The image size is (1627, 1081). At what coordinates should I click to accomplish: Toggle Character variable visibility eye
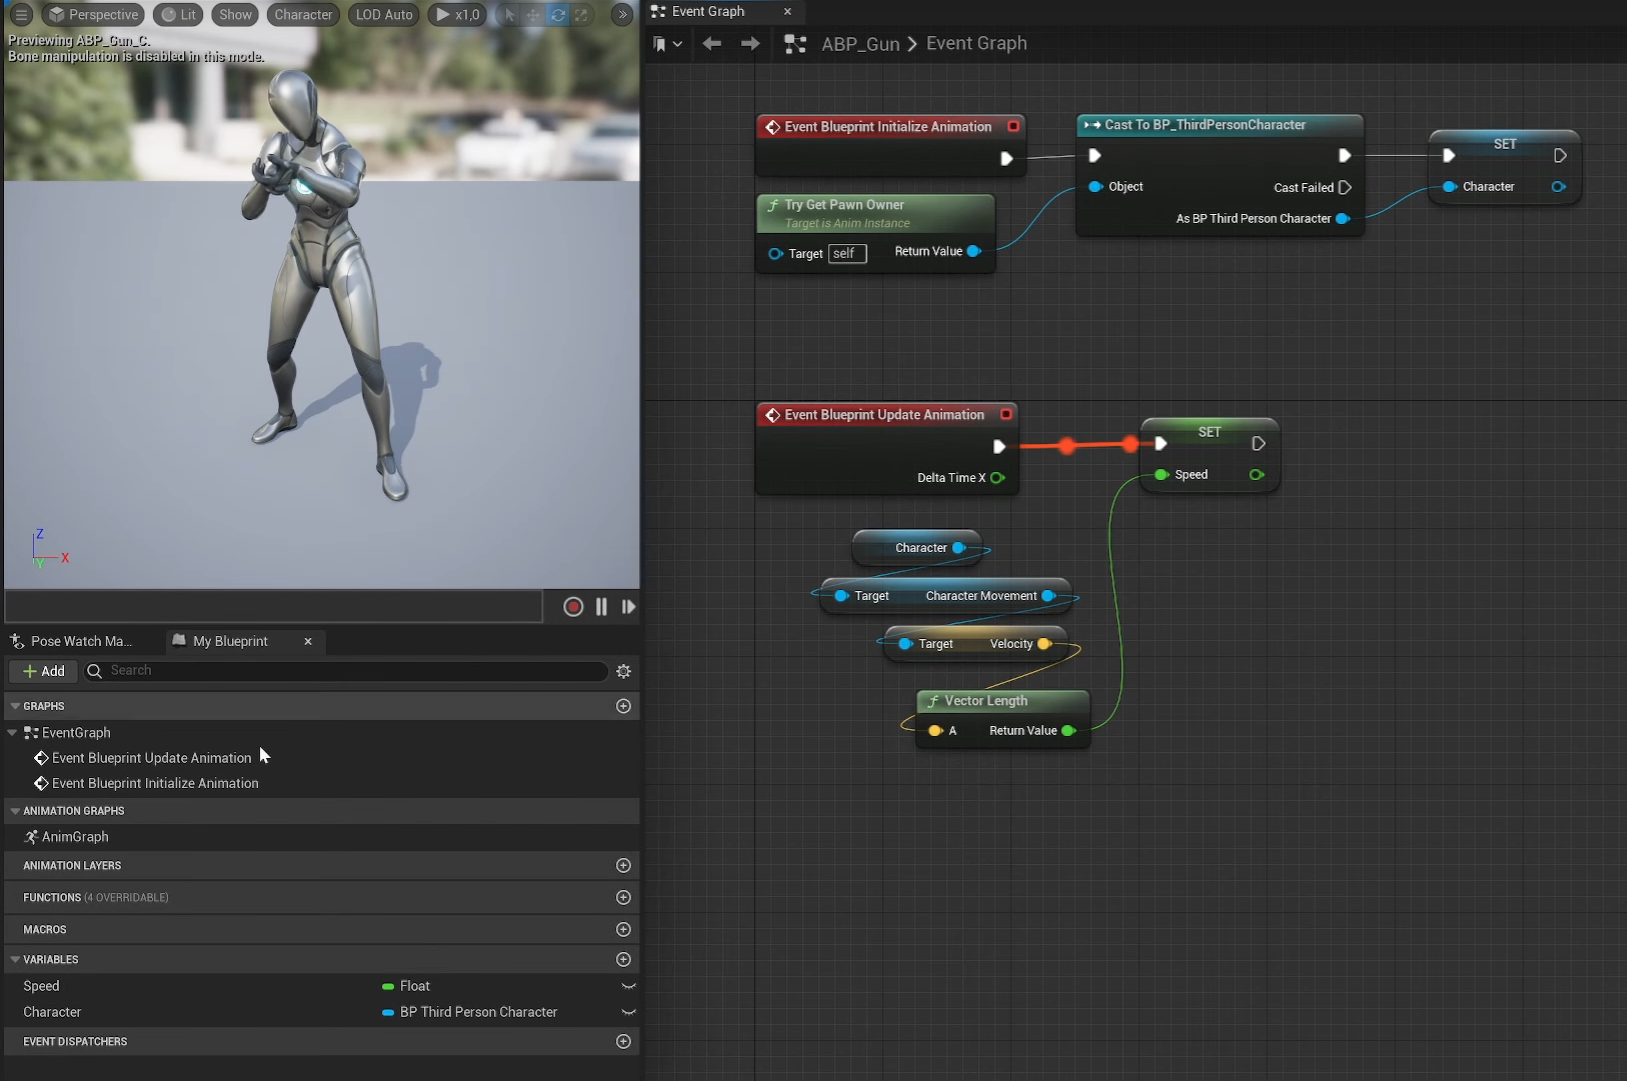(x=628, y=1012)
